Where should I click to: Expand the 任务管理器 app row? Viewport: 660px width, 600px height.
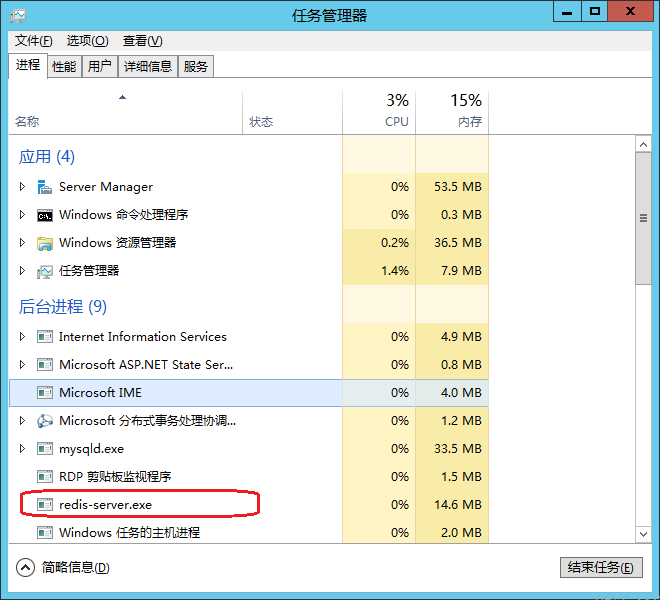22,271
